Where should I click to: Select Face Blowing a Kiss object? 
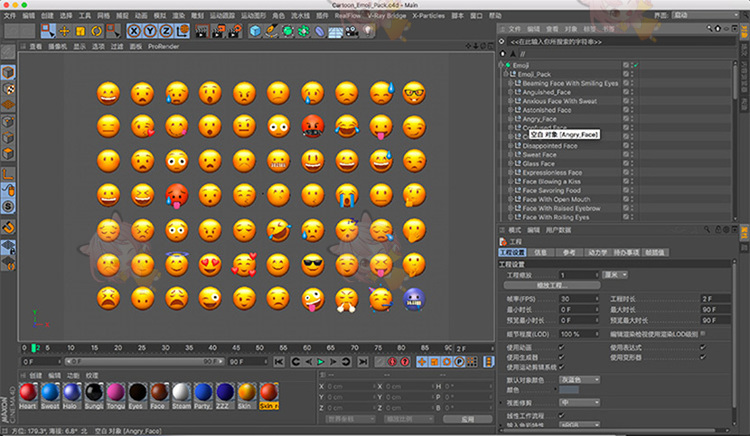(551, 182)
